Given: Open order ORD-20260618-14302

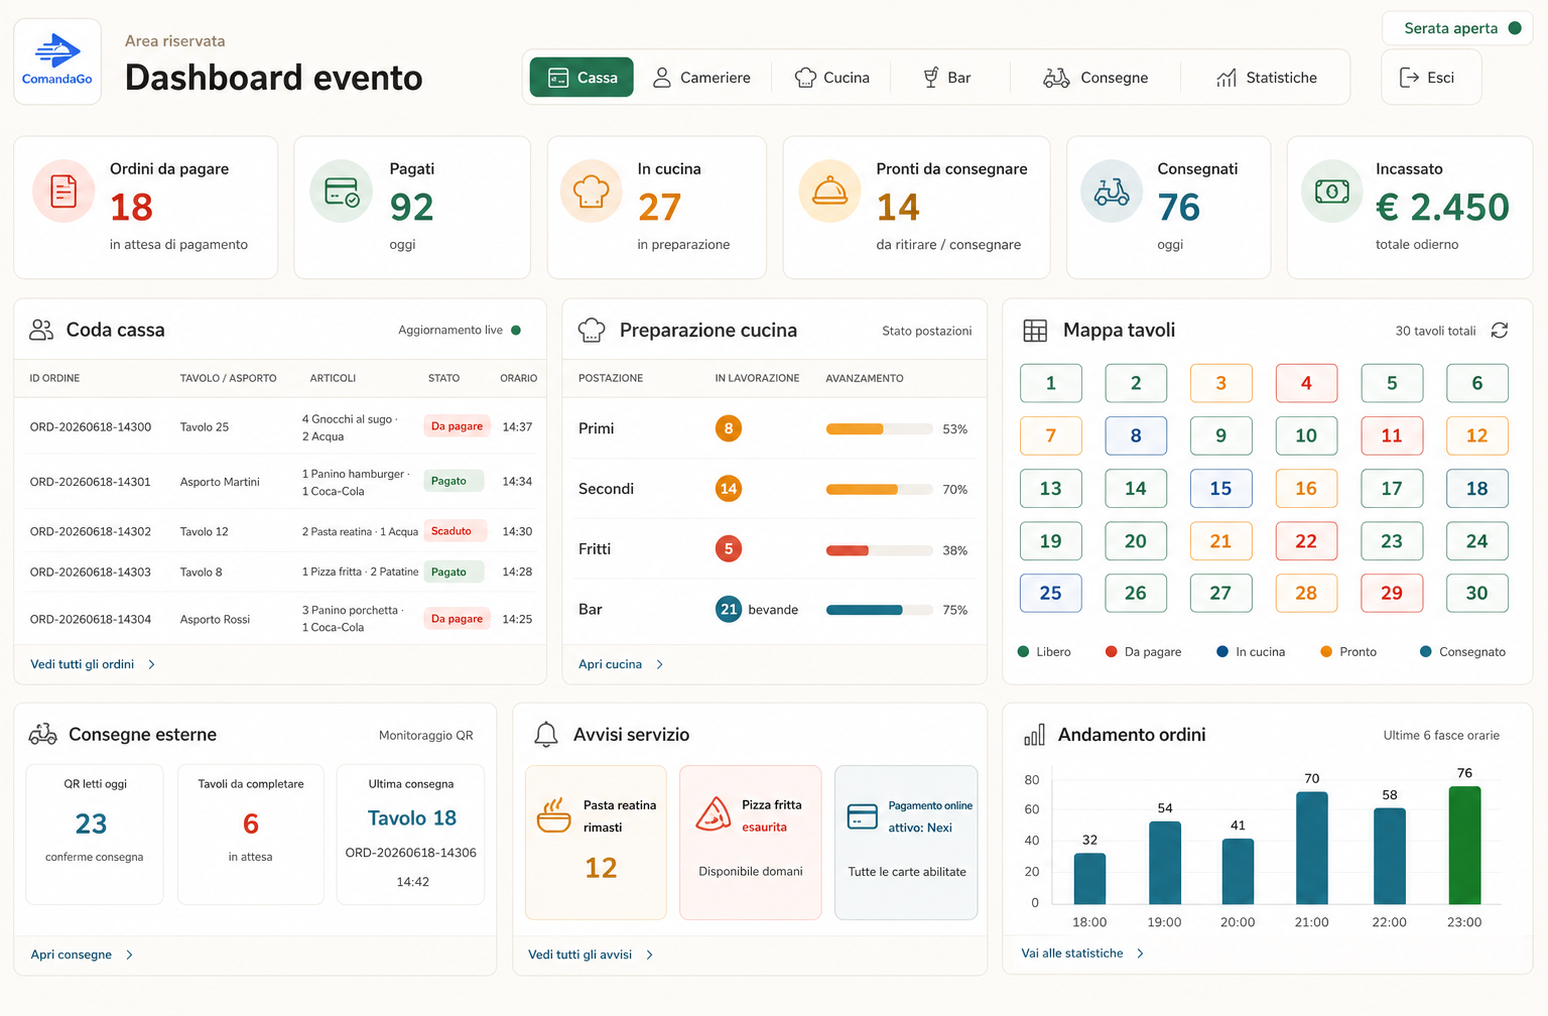Looking at the screenshot, I should pyautogui.click(x=280, y=531).
